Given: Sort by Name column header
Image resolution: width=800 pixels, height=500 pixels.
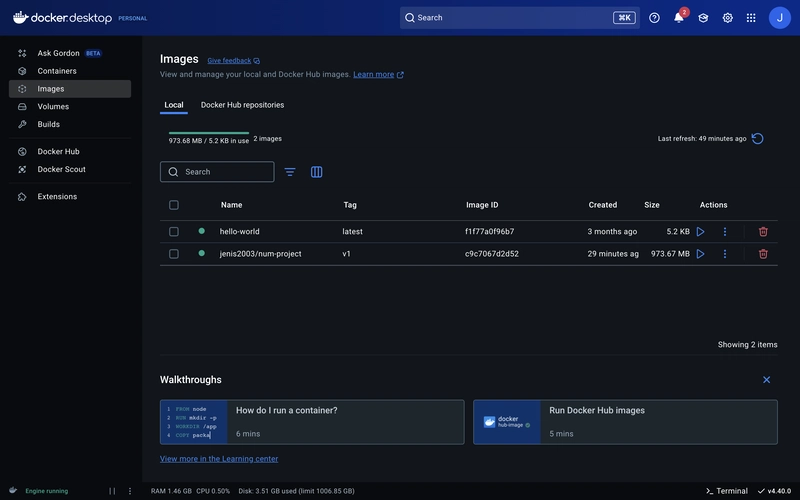Looking at the screenshot, I should click(x=232, y=205).
